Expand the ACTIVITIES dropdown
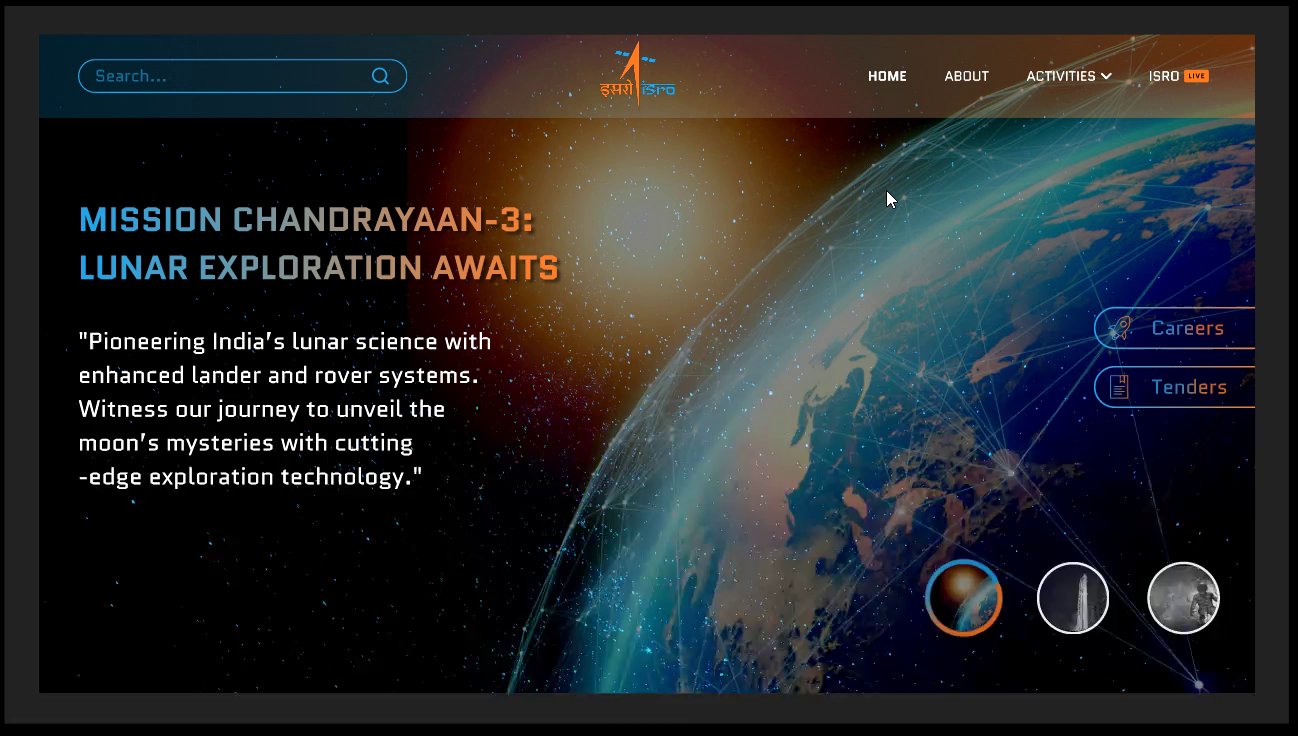Viewport: 1298px width, 736px height. coord(1060,75)
